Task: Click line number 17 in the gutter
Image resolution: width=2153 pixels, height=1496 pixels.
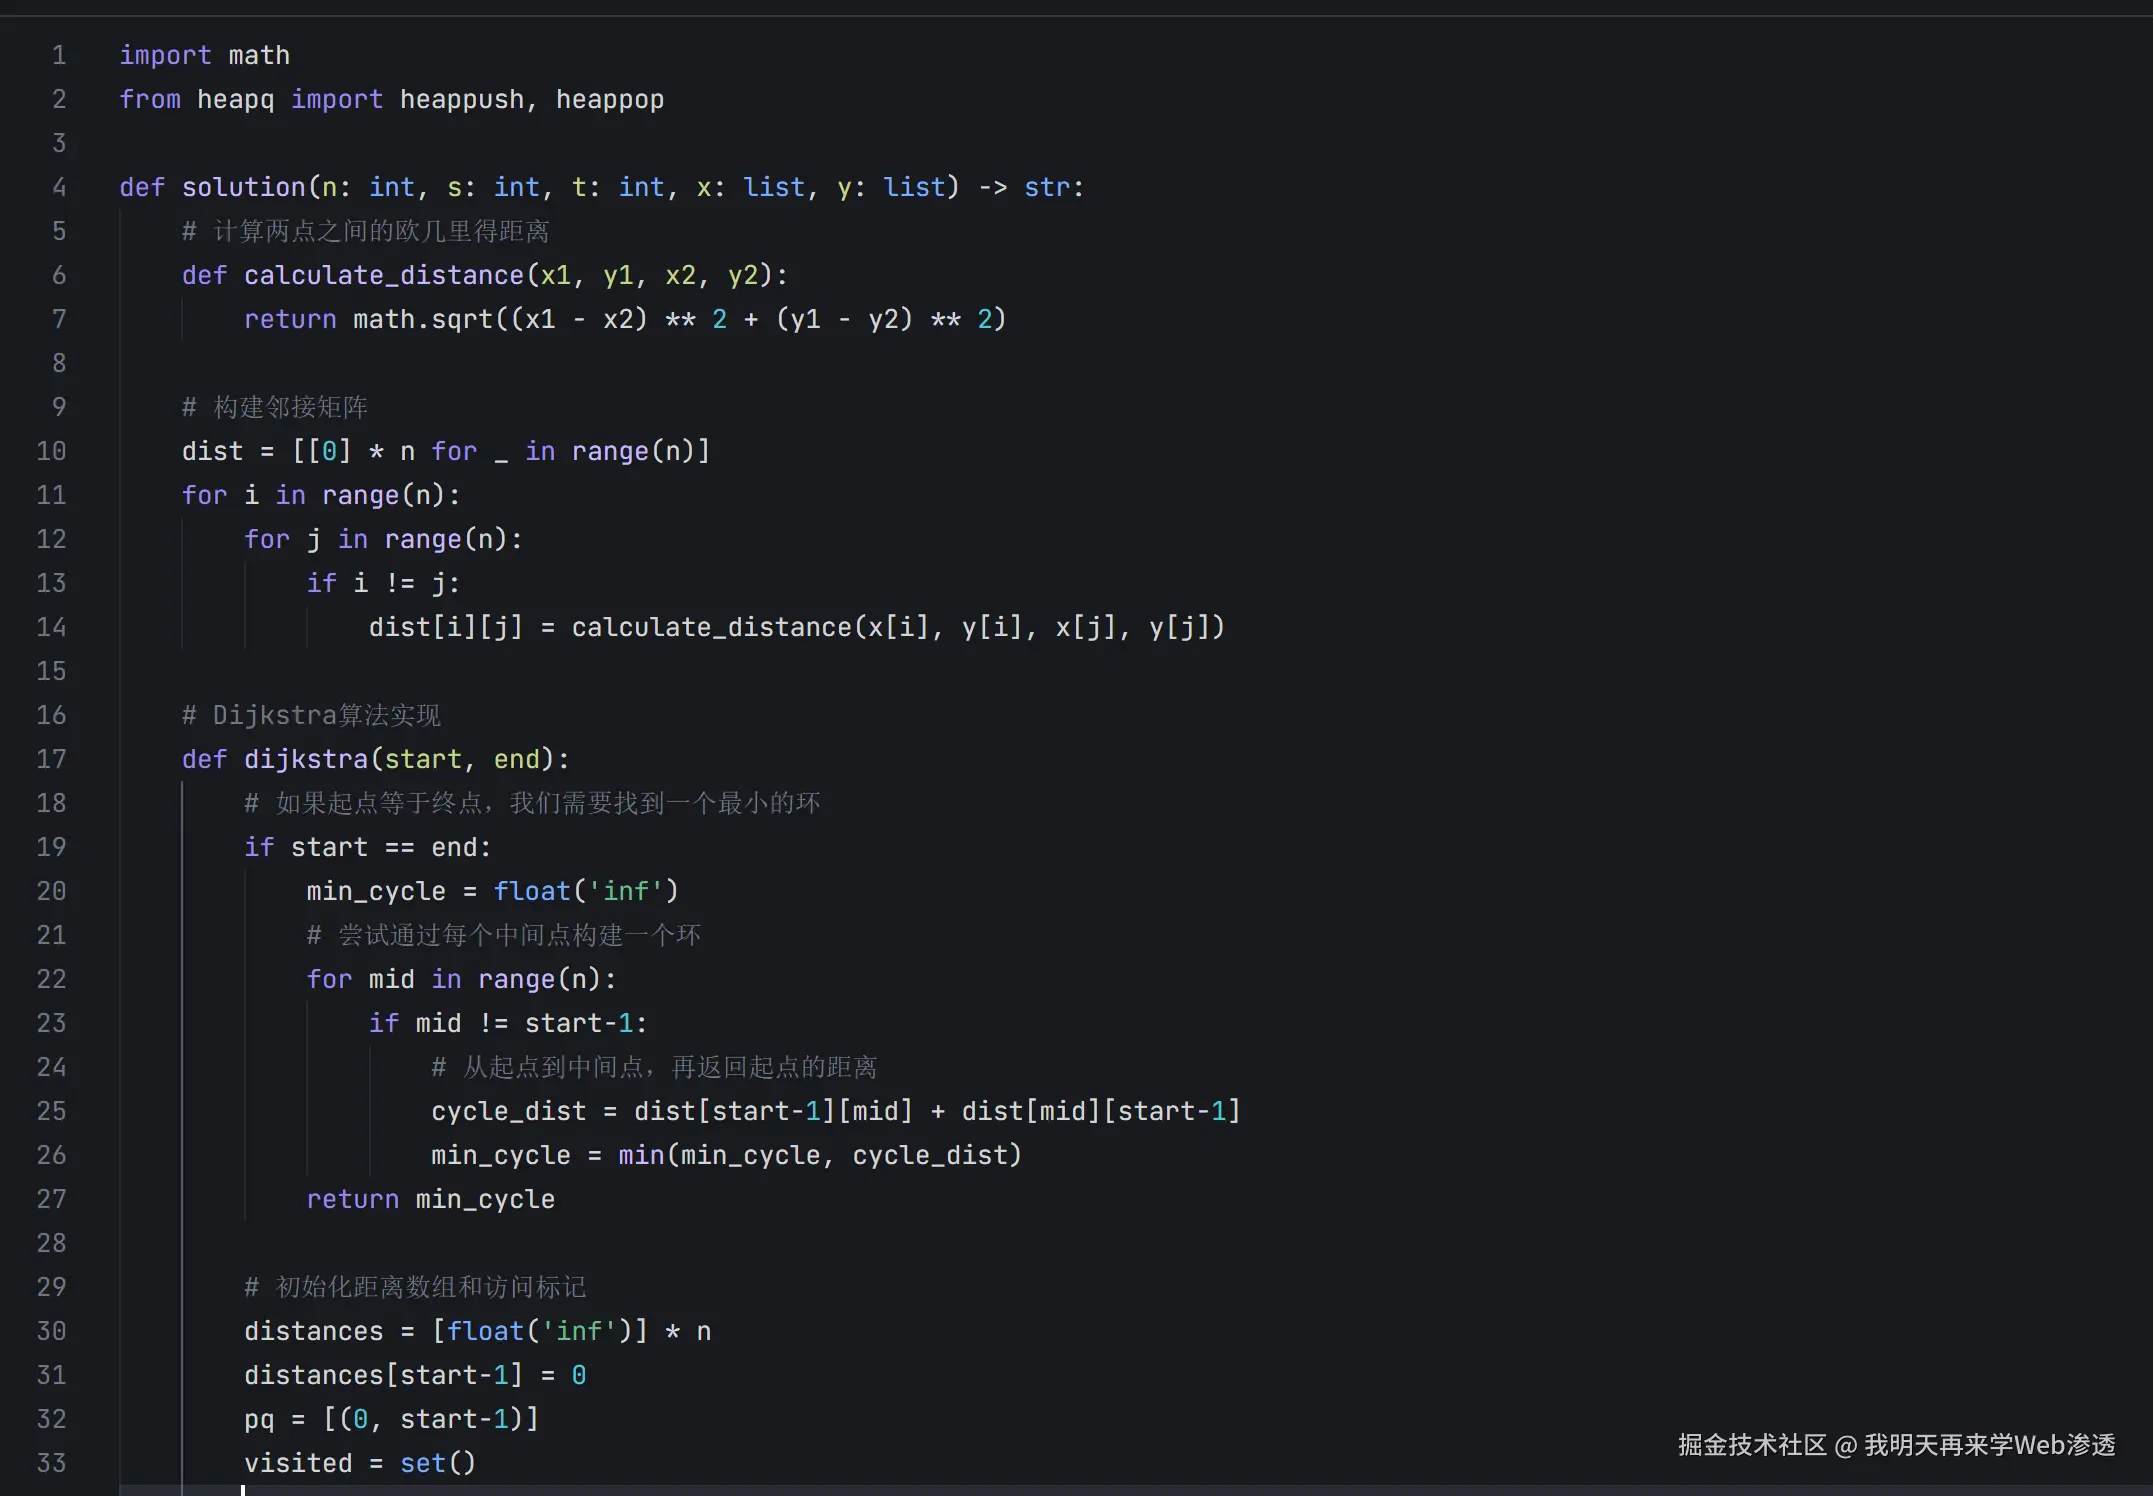Action: pos(51,759)
